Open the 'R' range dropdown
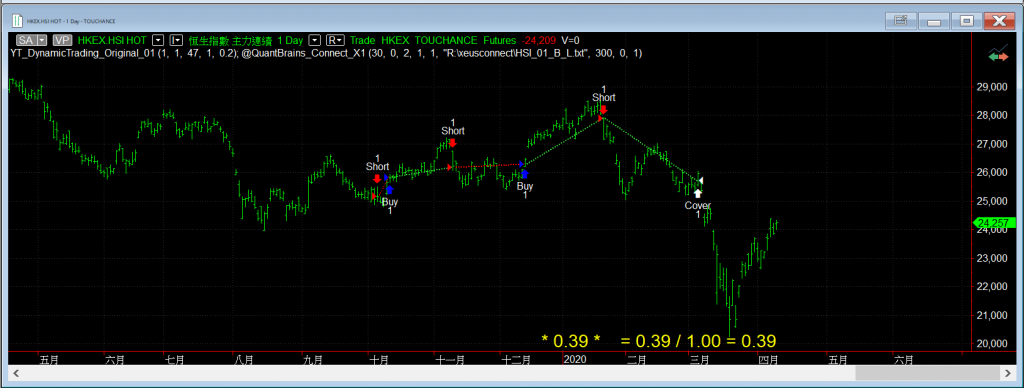This screenshot has width=1024, height=388. (x=335, y=40)
